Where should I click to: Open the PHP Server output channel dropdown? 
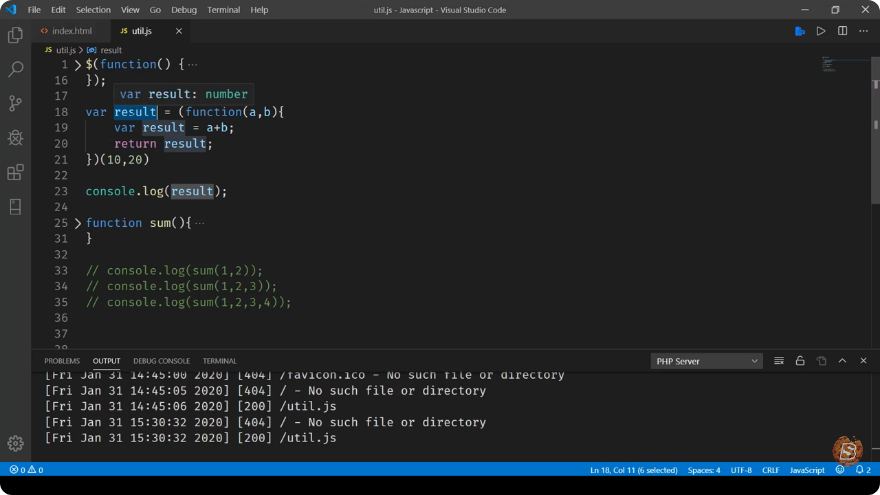707,361
